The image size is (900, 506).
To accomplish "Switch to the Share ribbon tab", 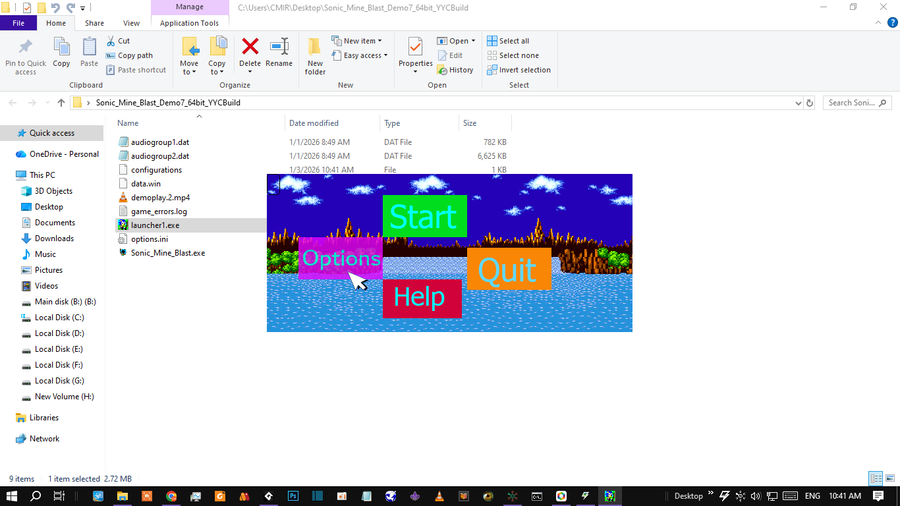I will (94, 23).
